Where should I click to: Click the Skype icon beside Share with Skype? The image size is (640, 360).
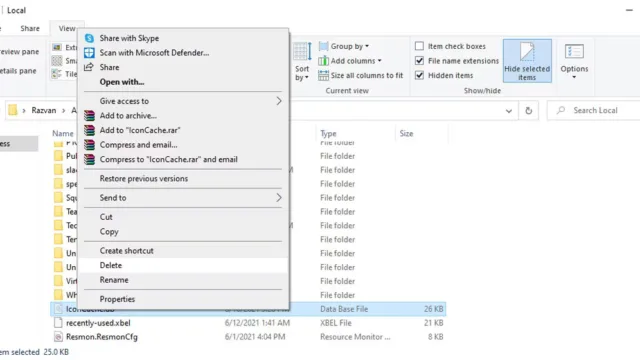89,38
